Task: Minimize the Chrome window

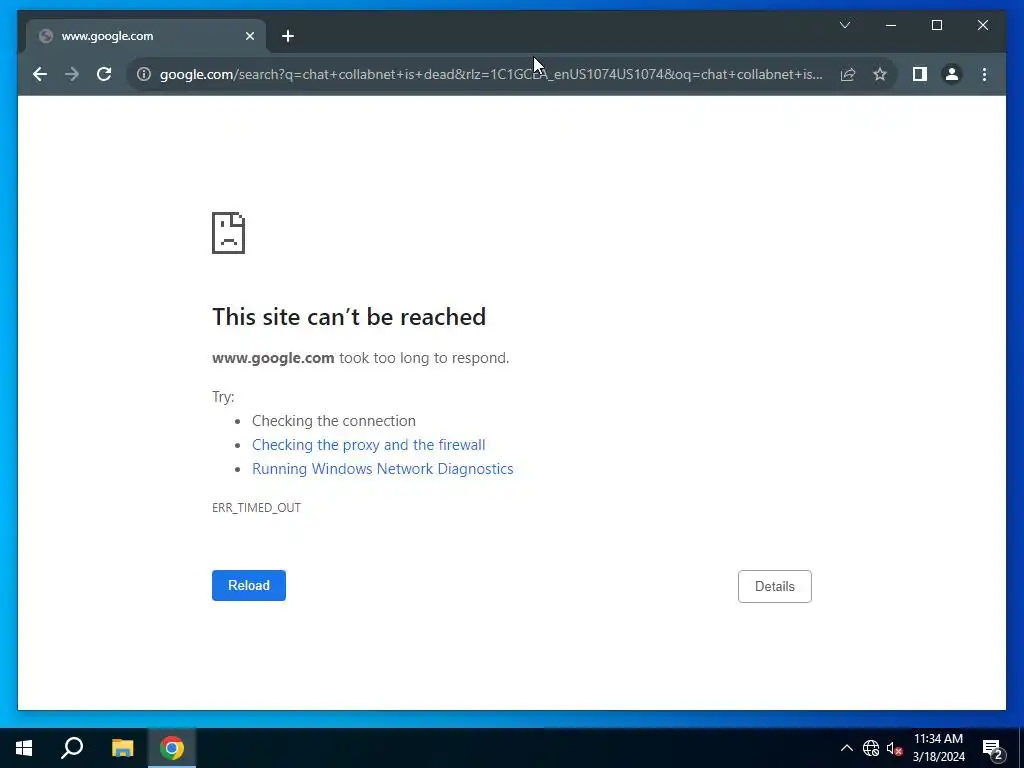Action: point(891,25)
